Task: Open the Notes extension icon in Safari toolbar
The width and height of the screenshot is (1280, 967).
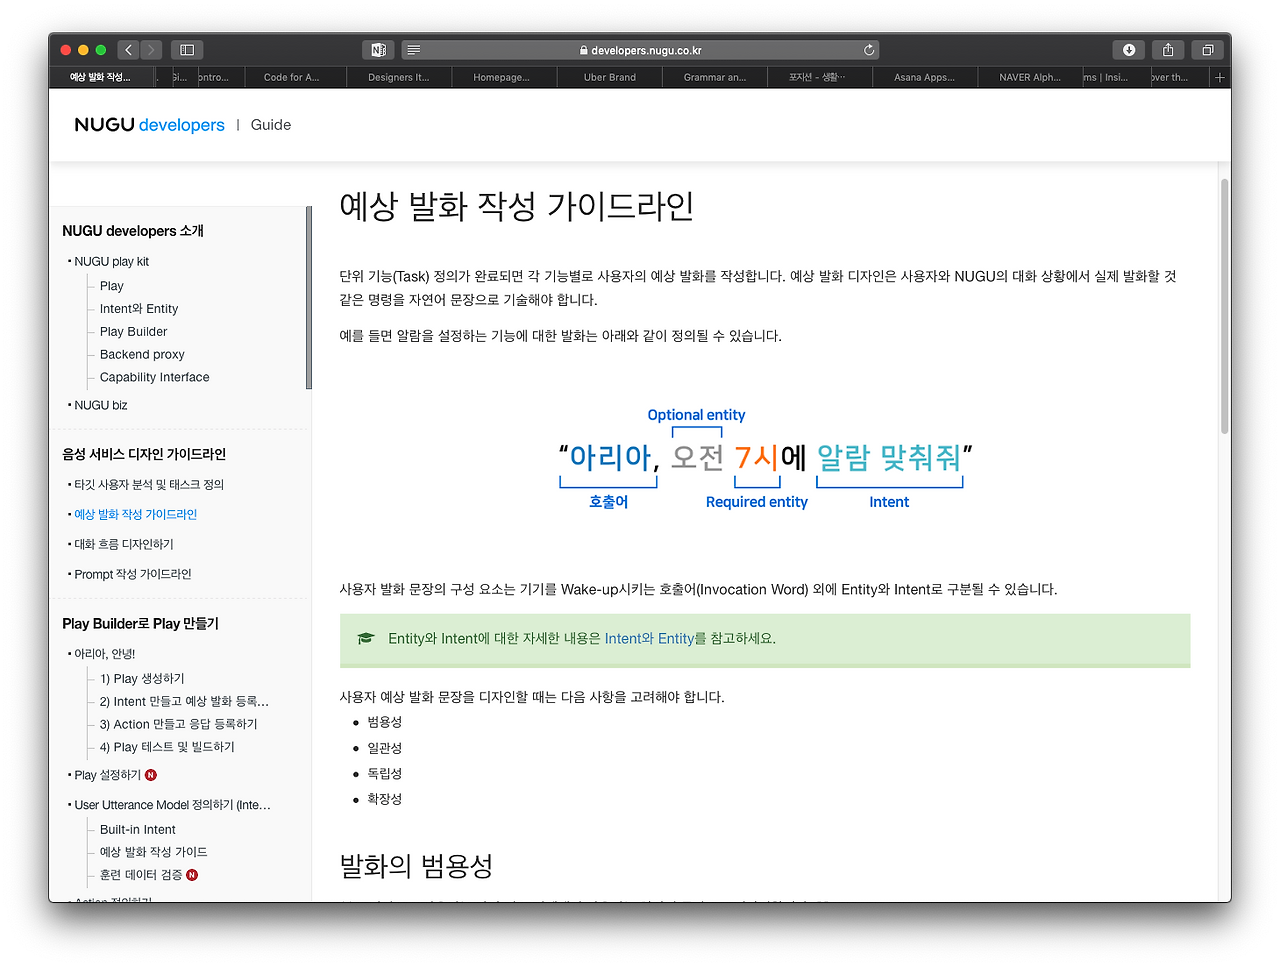Action: (x=378, y=49)
